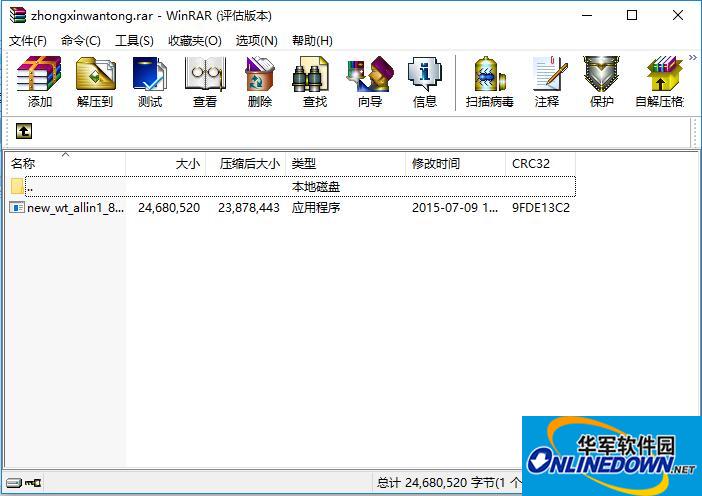Open the 选项(N) menu
Screen dimensions: 702x496
(x=257, y=41)
